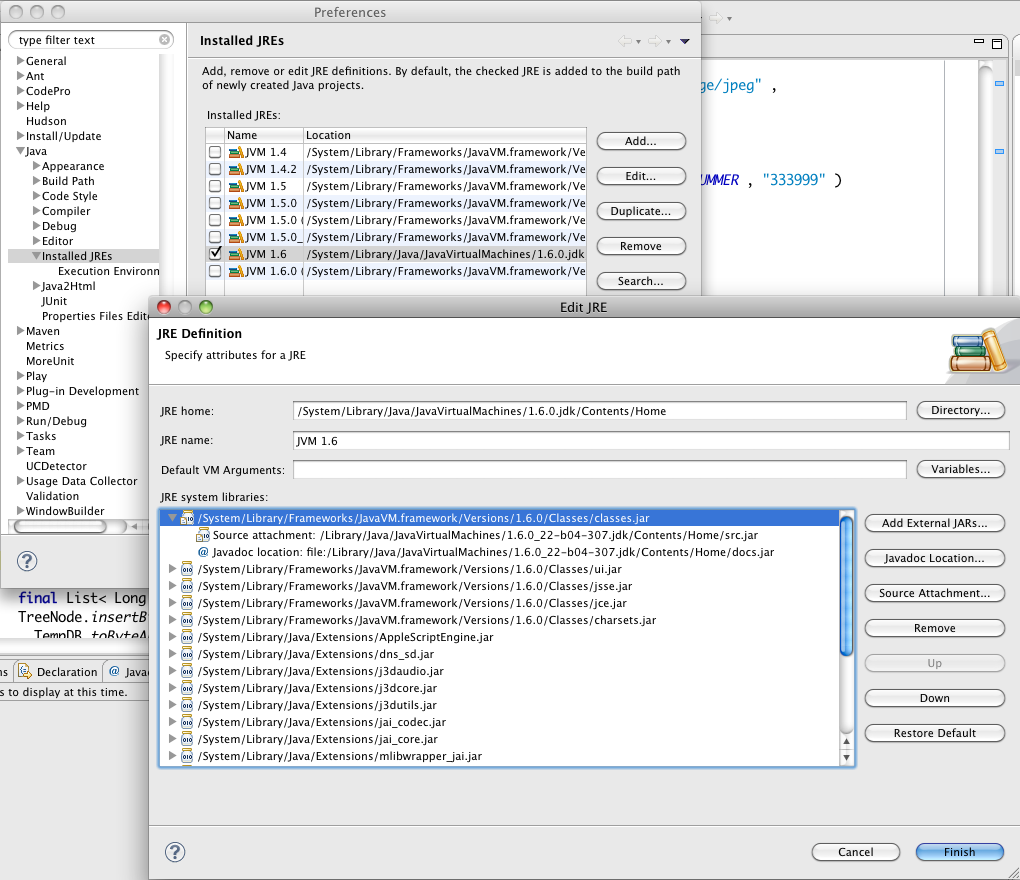Click the Declaration tab icon
Image resolution: width=1020 pixels, height=880 pixels.
tap(25, 671)
